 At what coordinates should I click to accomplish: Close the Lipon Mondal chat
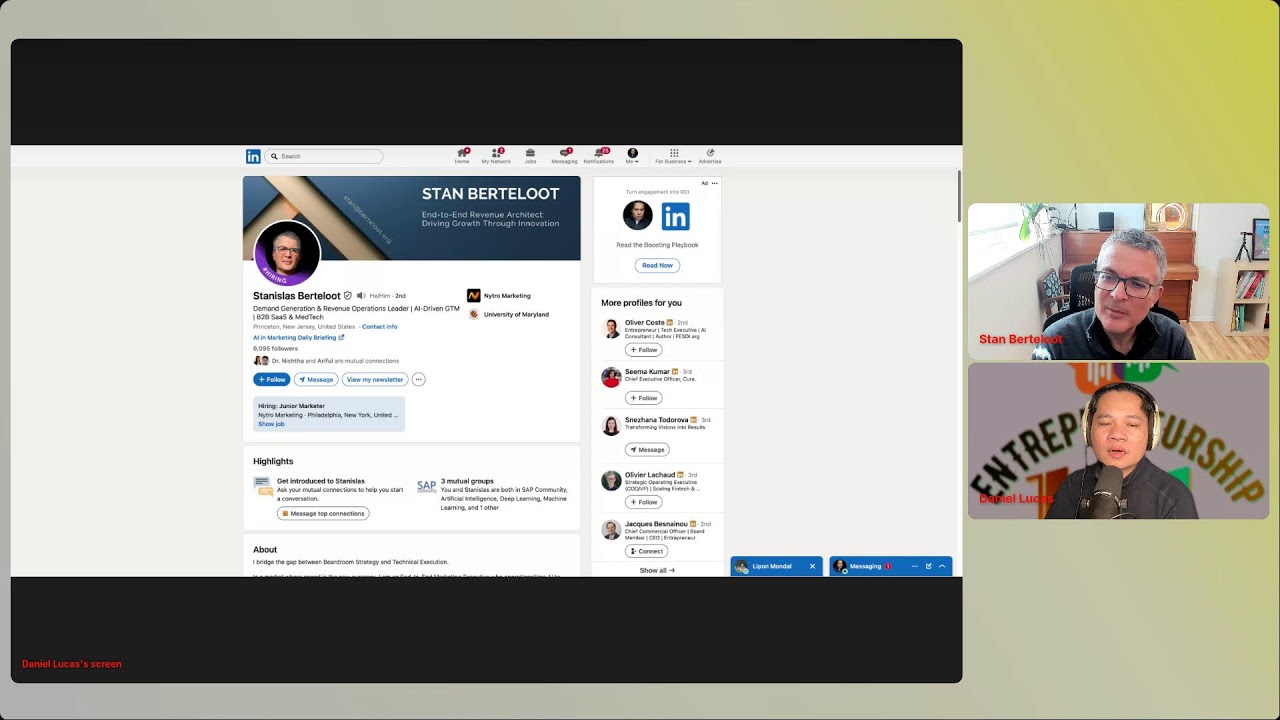pos(812,567)
